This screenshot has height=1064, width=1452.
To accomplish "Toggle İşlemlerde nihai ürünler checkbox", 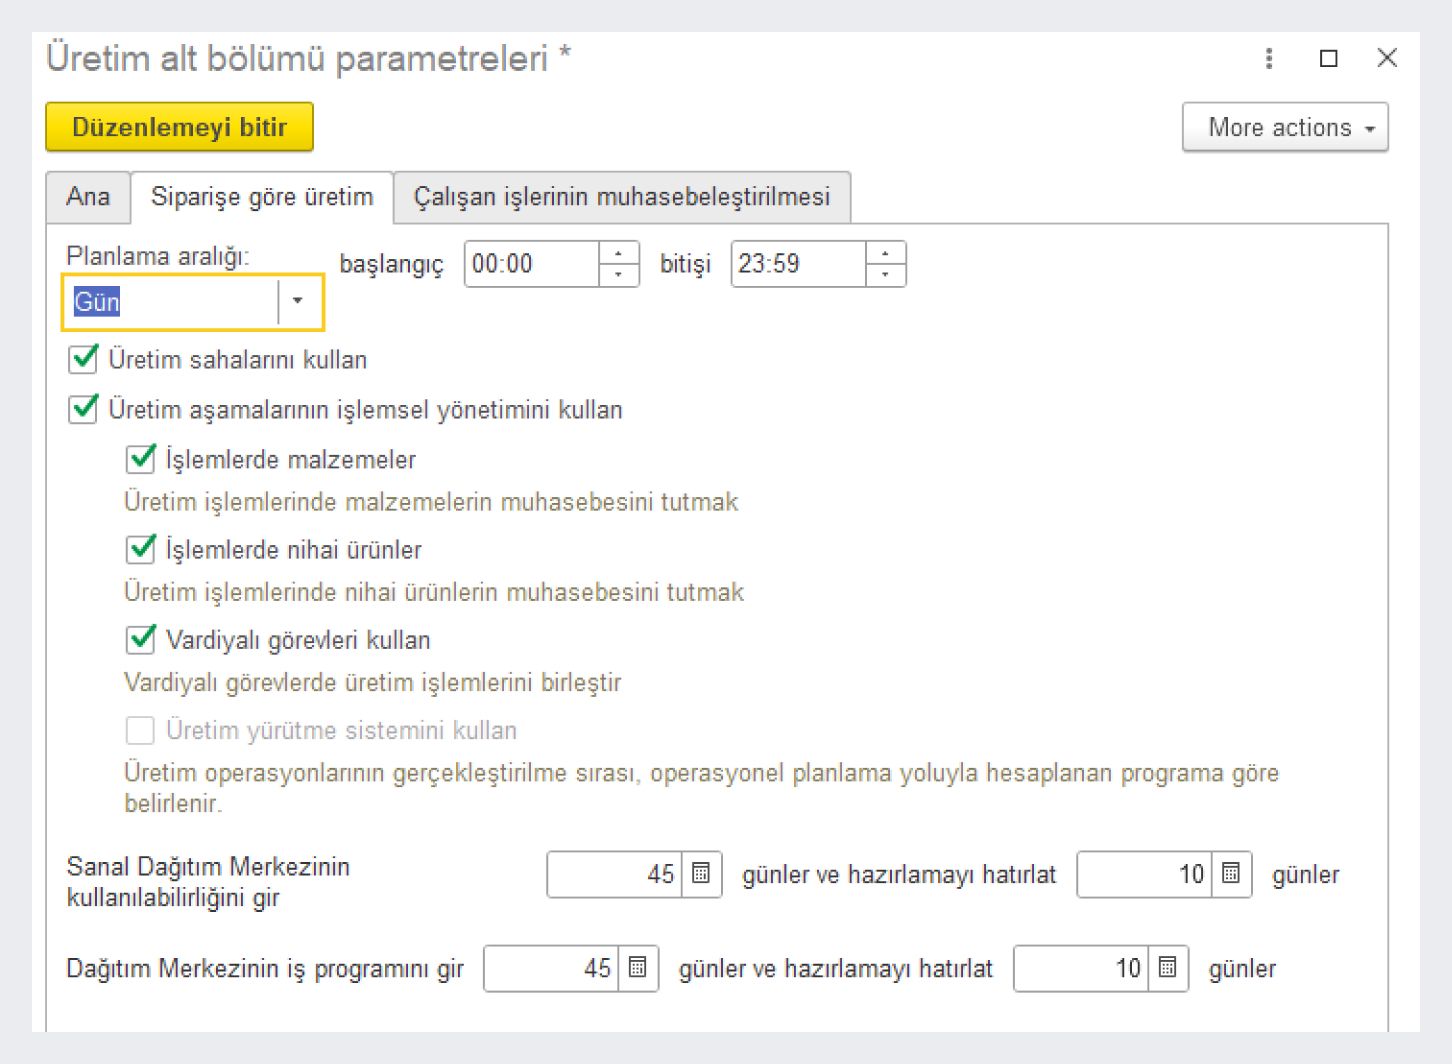I will (141, 549).
